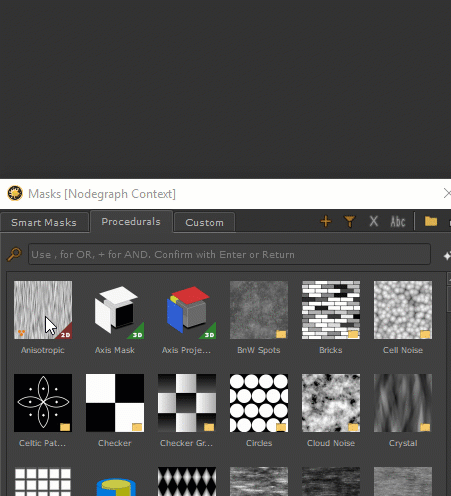Open the orange filter funnel icon
The width and height of the screenshot is (451, 496).
coord(350,222)
